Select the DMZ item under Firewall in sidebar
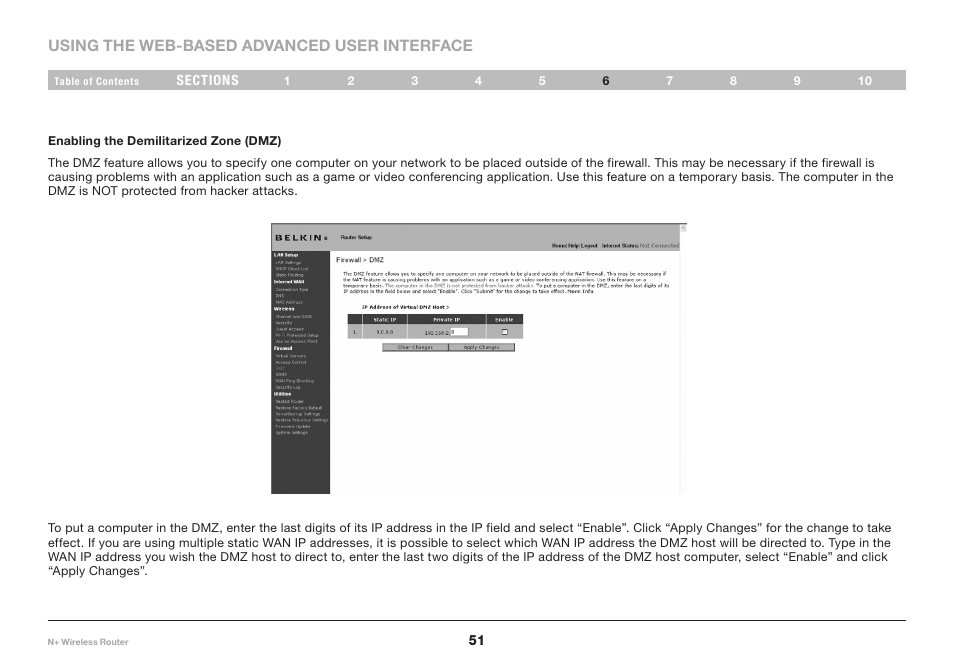Image resolution: width=954 pixels, height=668 pixels. (x=279, y=368)
